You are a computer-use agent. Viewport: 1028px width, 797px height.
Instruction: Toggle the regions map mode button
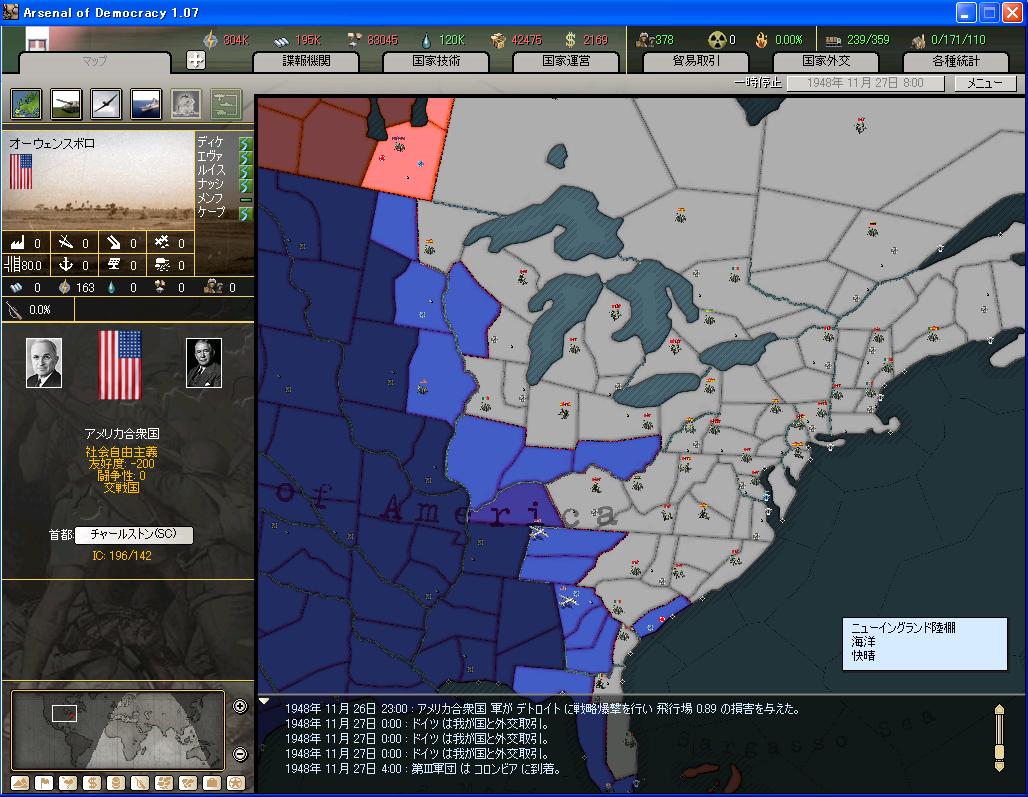click(x=164, y=783)
